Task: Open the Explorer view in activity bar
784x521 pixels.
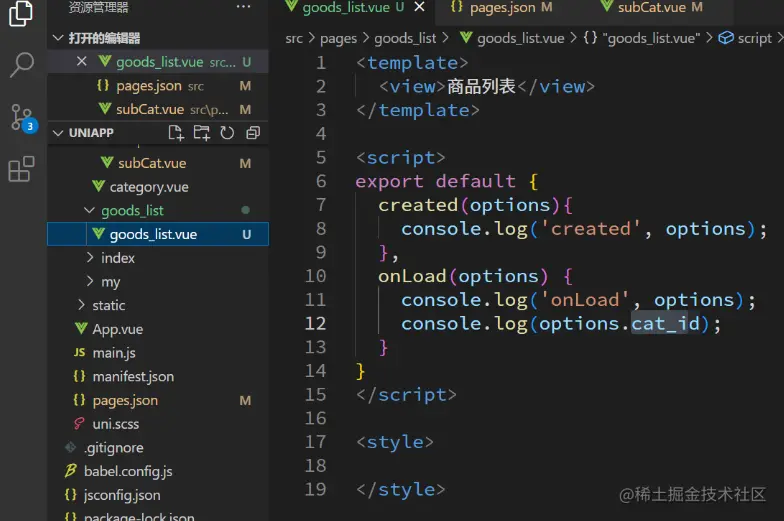Action: point(21,13)
